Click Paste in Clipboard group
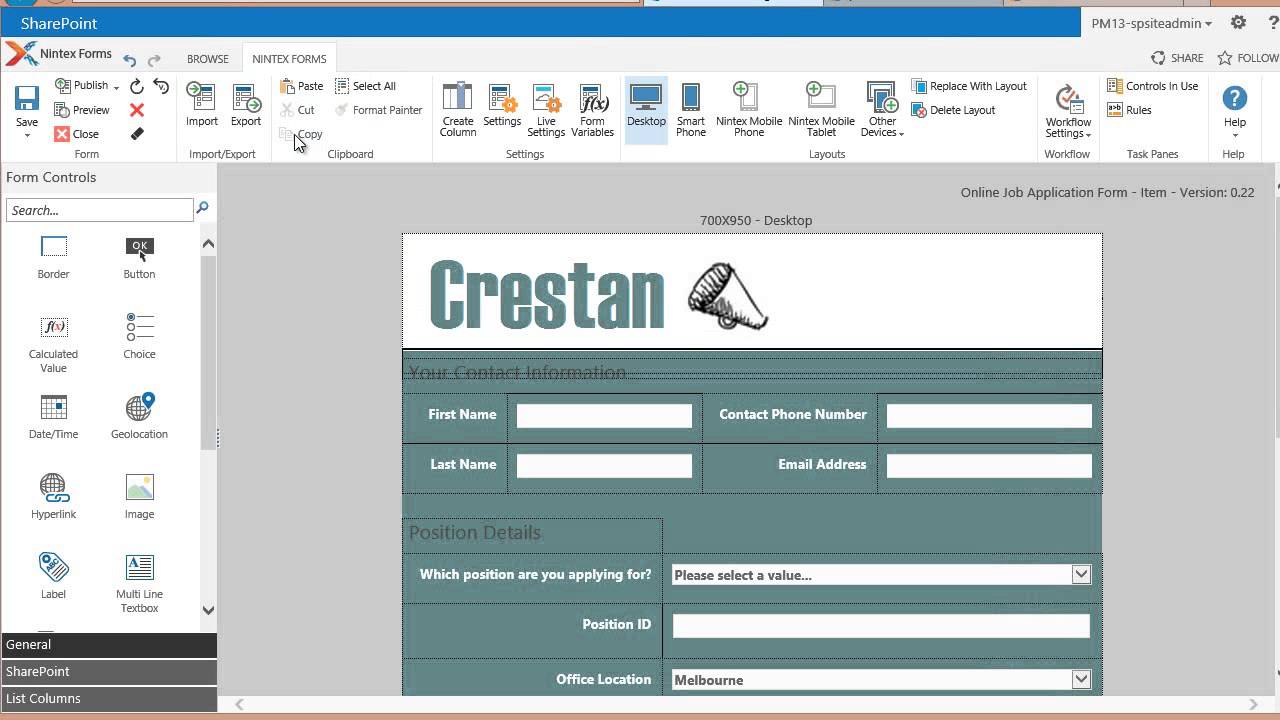The width and height of the screenshot is (1280, 720). [x=302, y=86]
